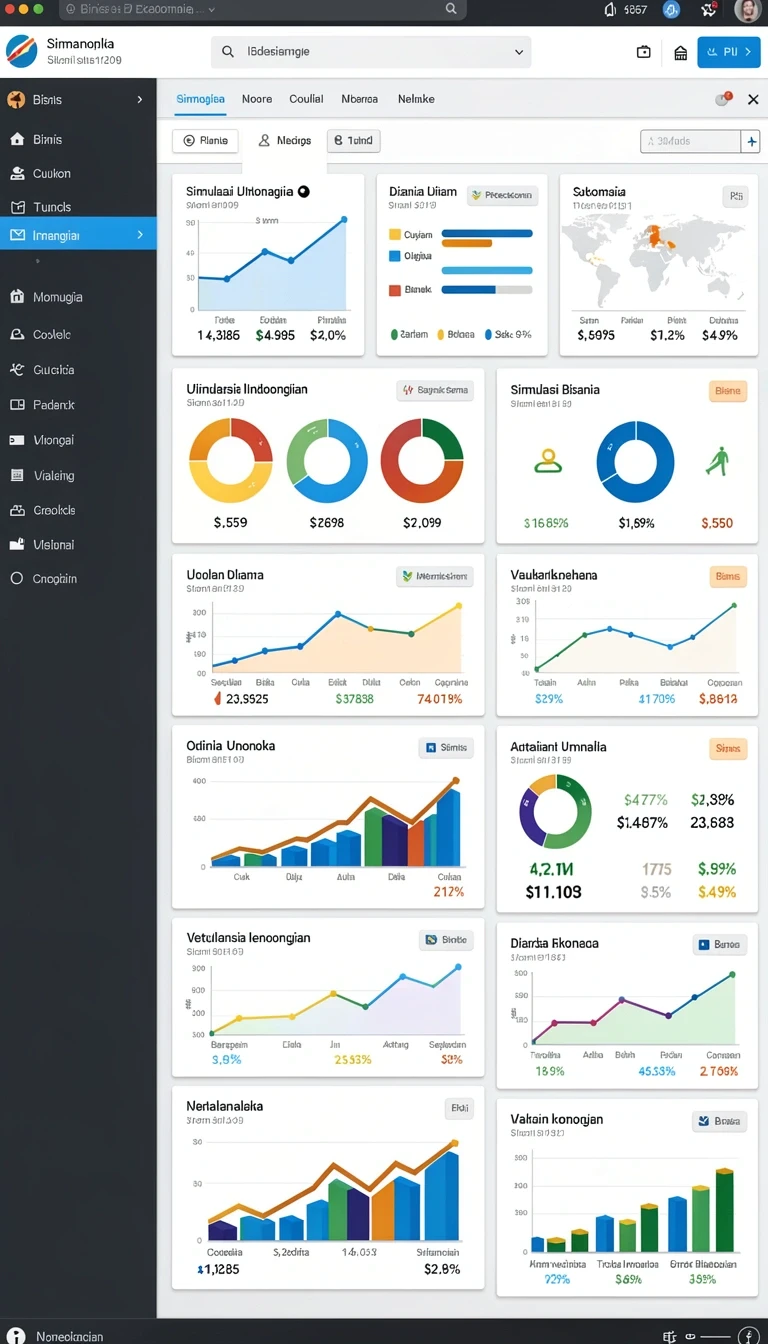Switch to the Noore tab
Image resolution: width=768 pixels, height=1344 pixels.
[x=257, y=99]
